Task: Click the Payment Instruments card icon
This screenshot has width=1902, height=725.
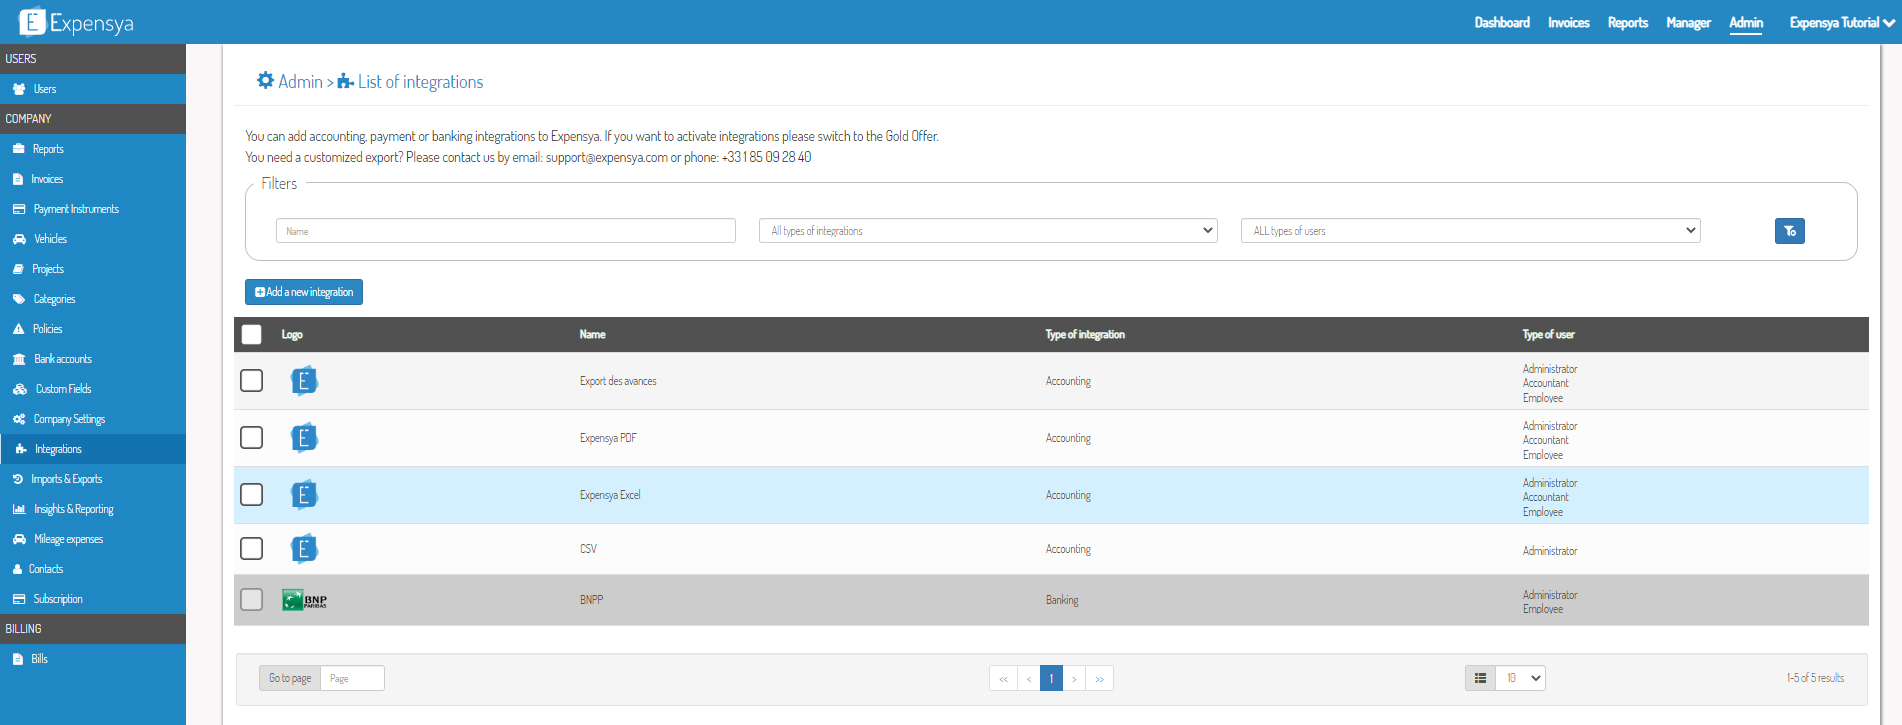Action: 19,209
